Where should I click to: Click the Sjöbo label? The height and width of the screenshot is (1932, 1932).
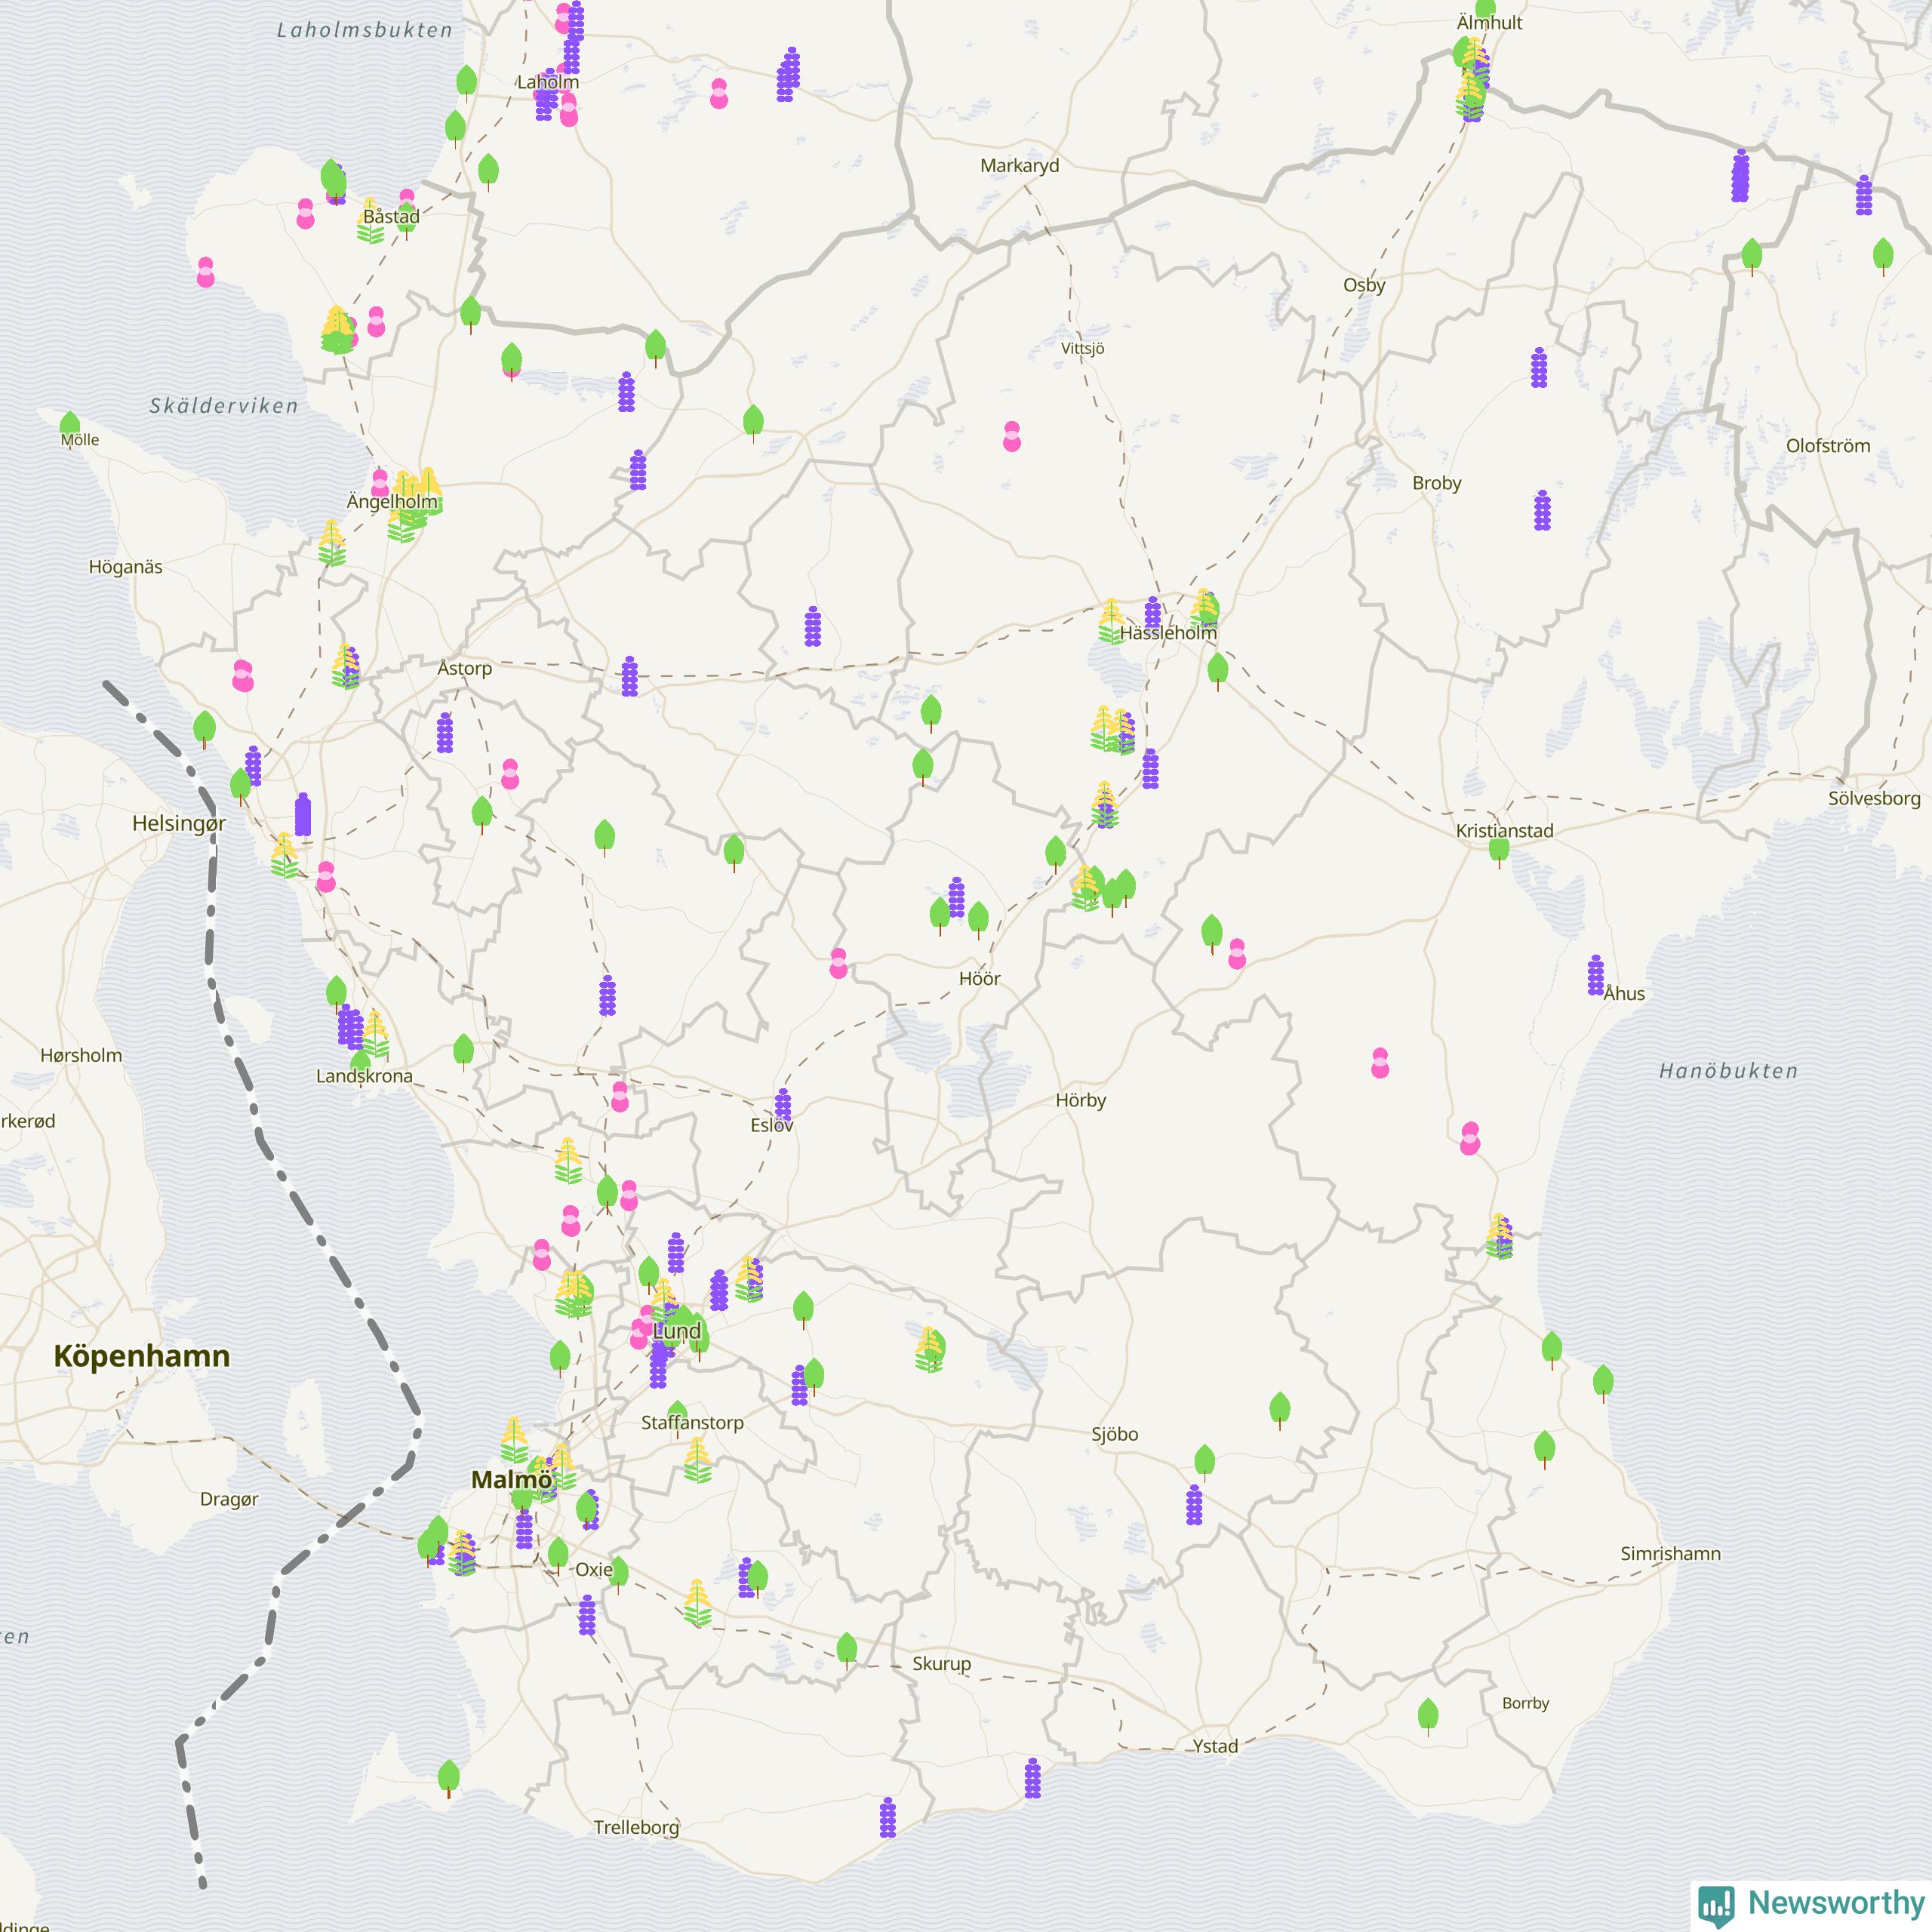tap(1115, 1434)
